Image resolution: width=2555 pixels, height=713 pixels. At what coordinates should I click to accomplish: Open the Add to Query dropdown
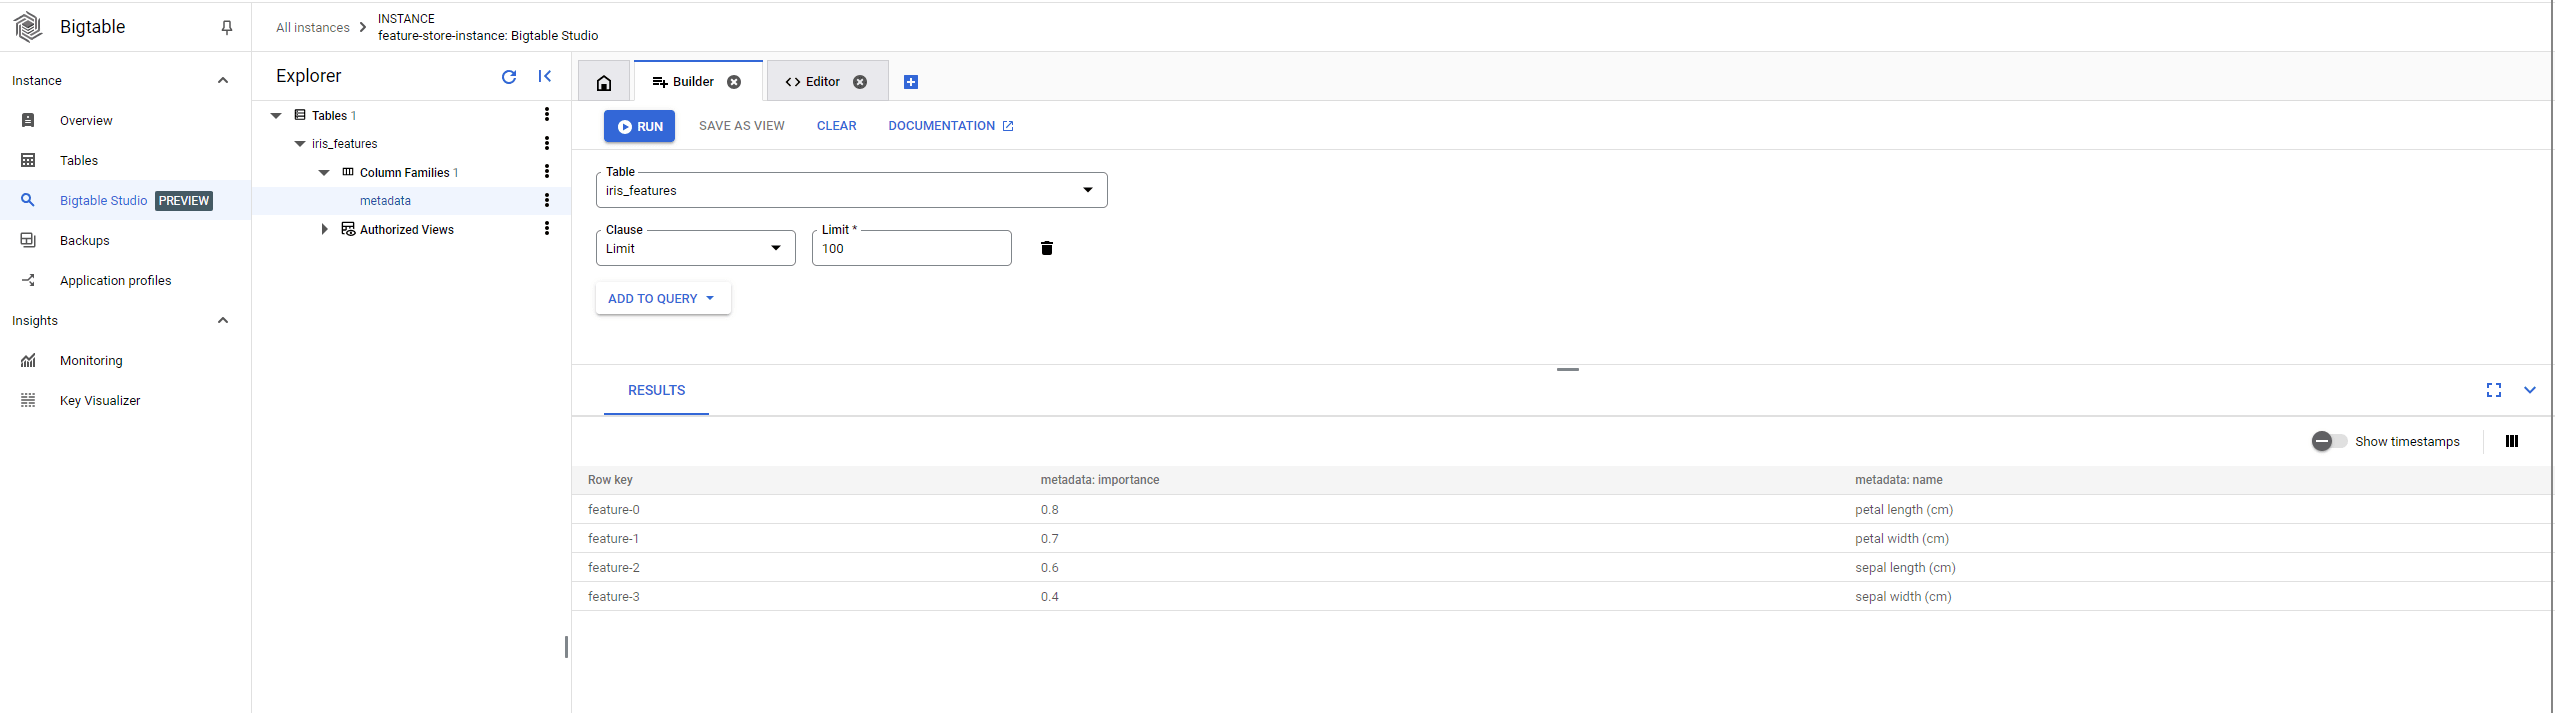click(663, 298)
